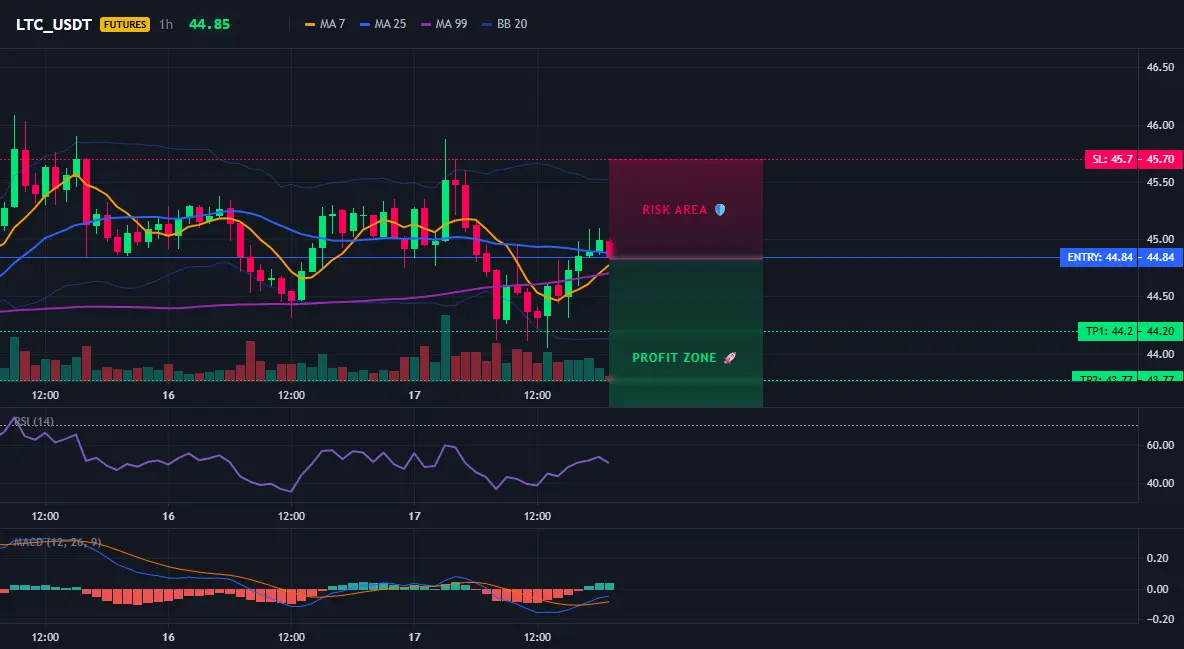Click the MACD (12, 26, 9) indicator label

point(57,542)
